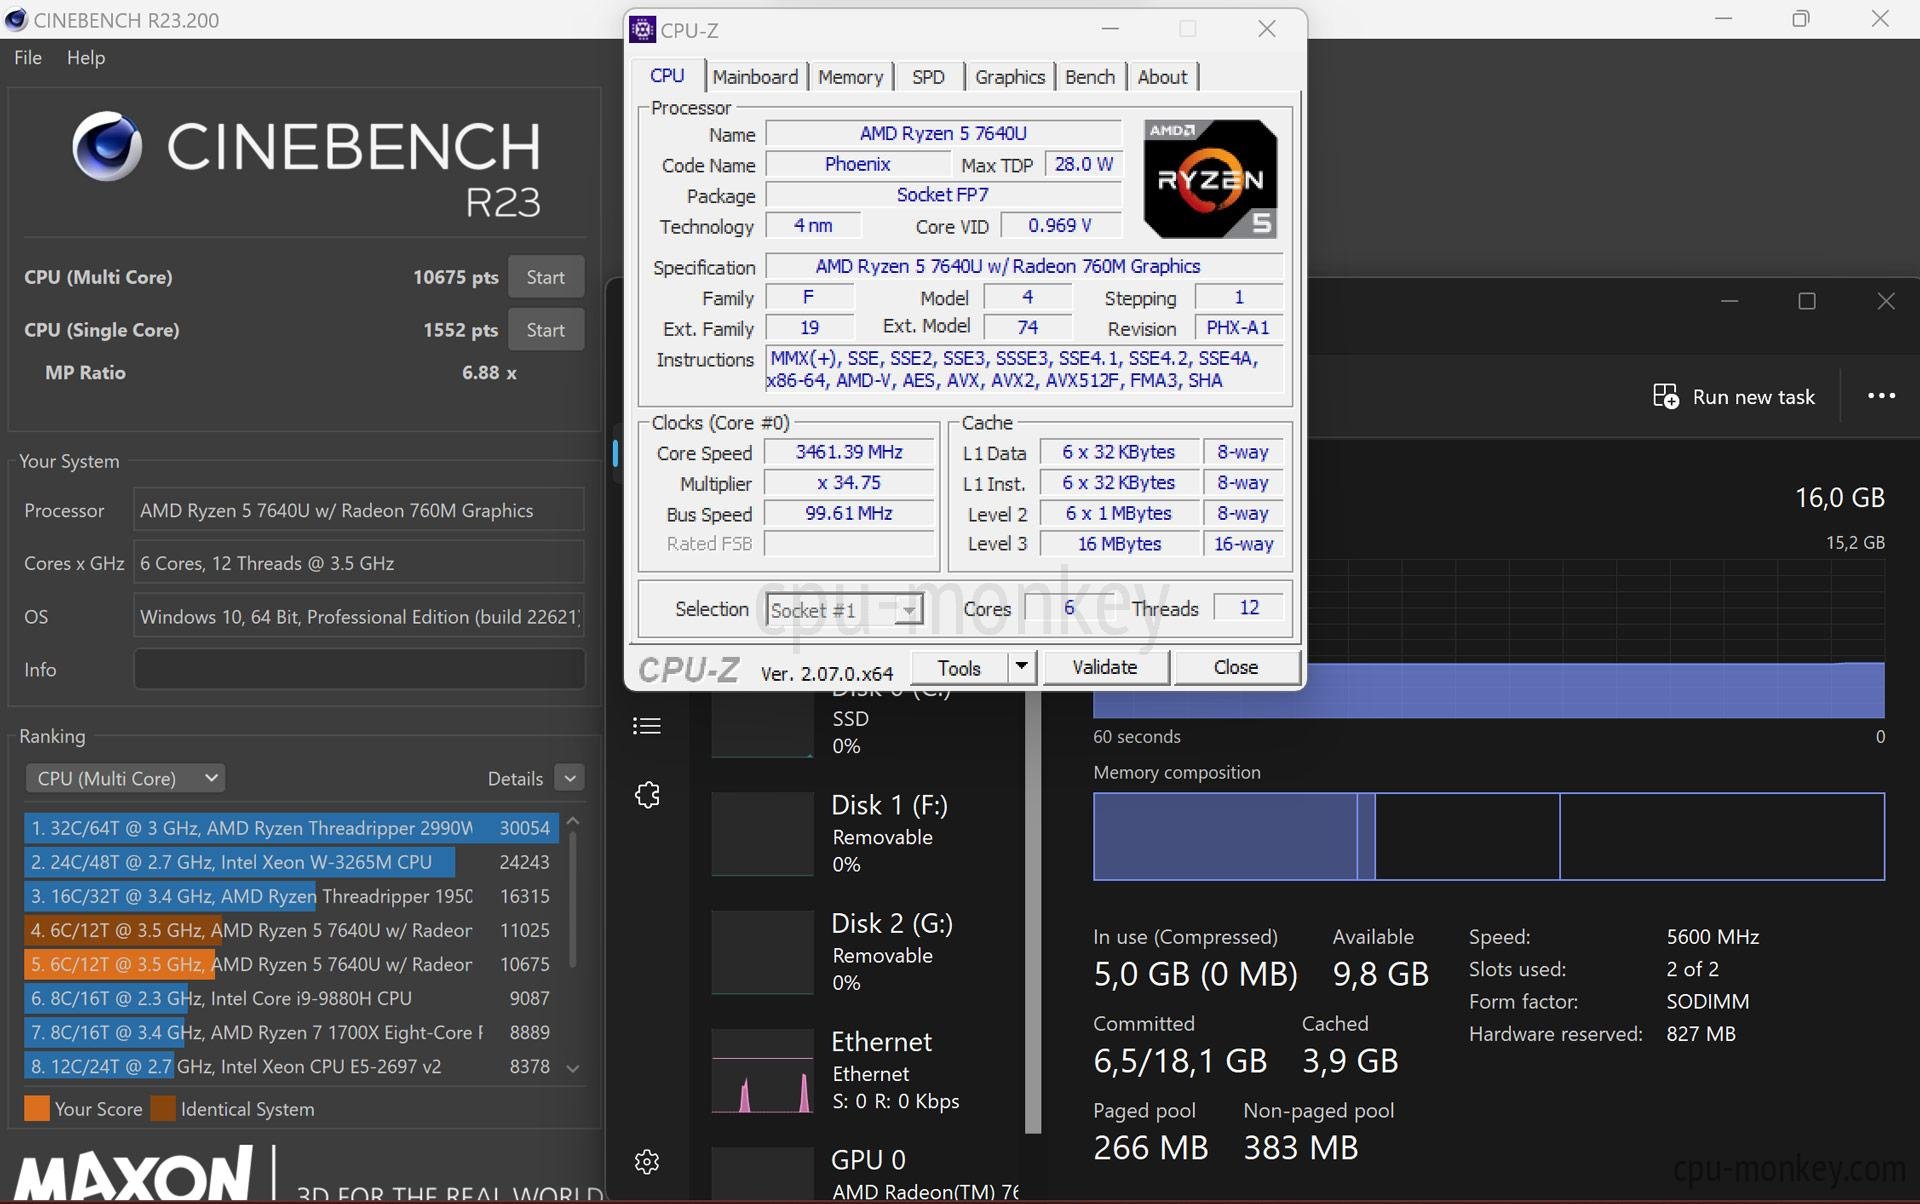Click the Run new task icon

[x=1666, y=396]
